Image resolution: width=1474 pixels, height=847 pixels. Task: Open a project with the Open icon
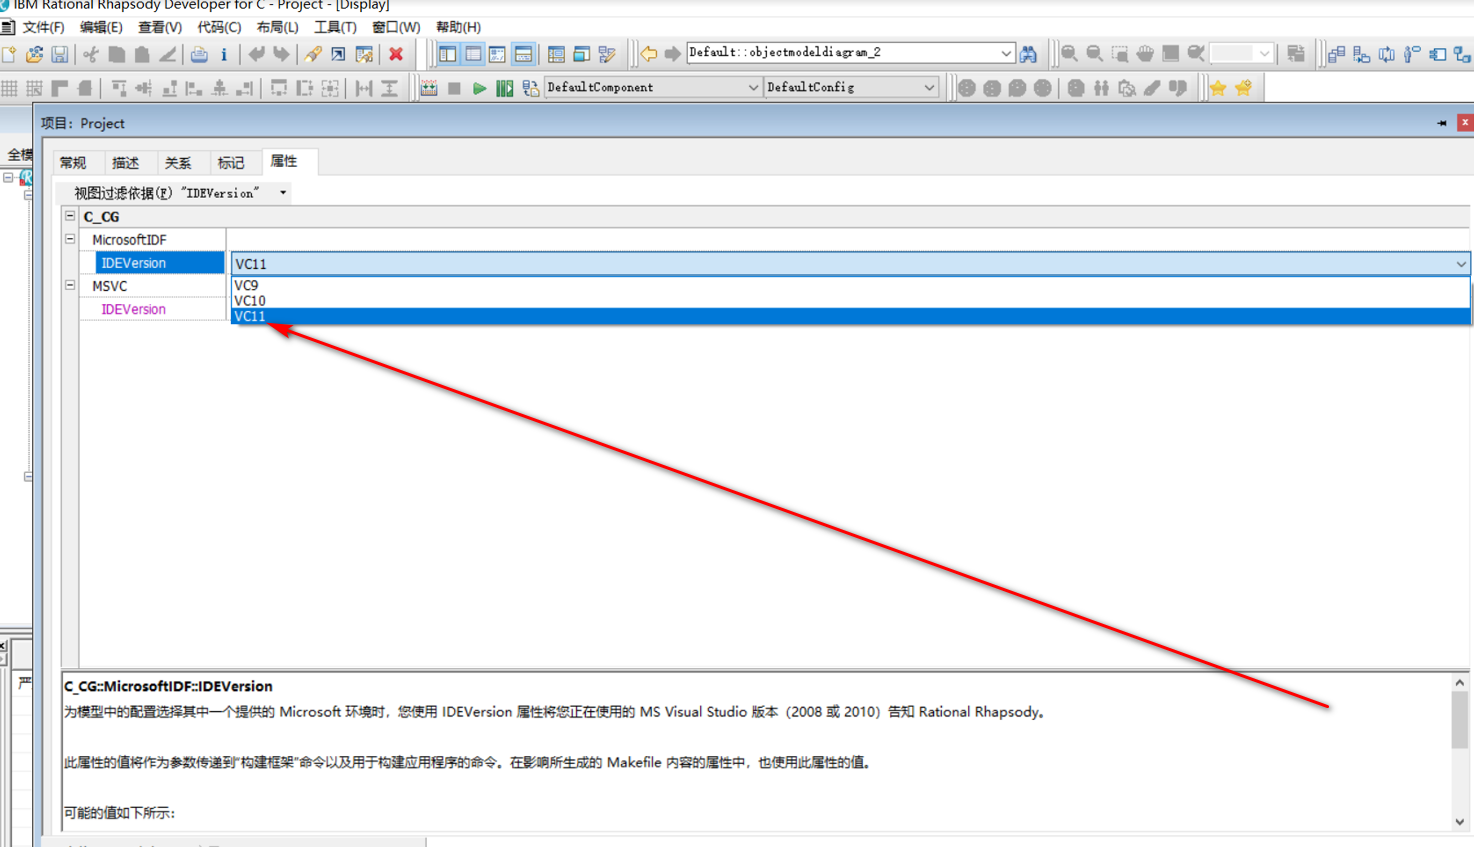click(33, 53)
